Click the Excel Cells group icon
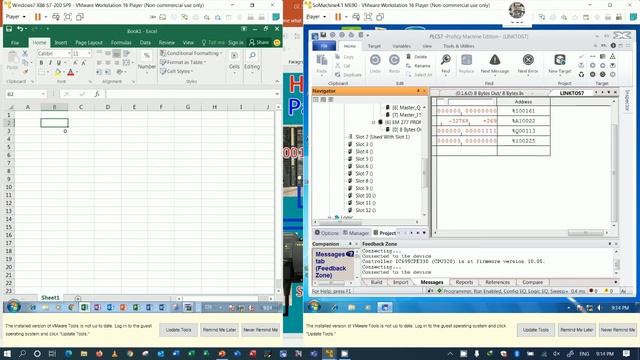The height and width of the screenshot is (360, 640). (234, 55)
